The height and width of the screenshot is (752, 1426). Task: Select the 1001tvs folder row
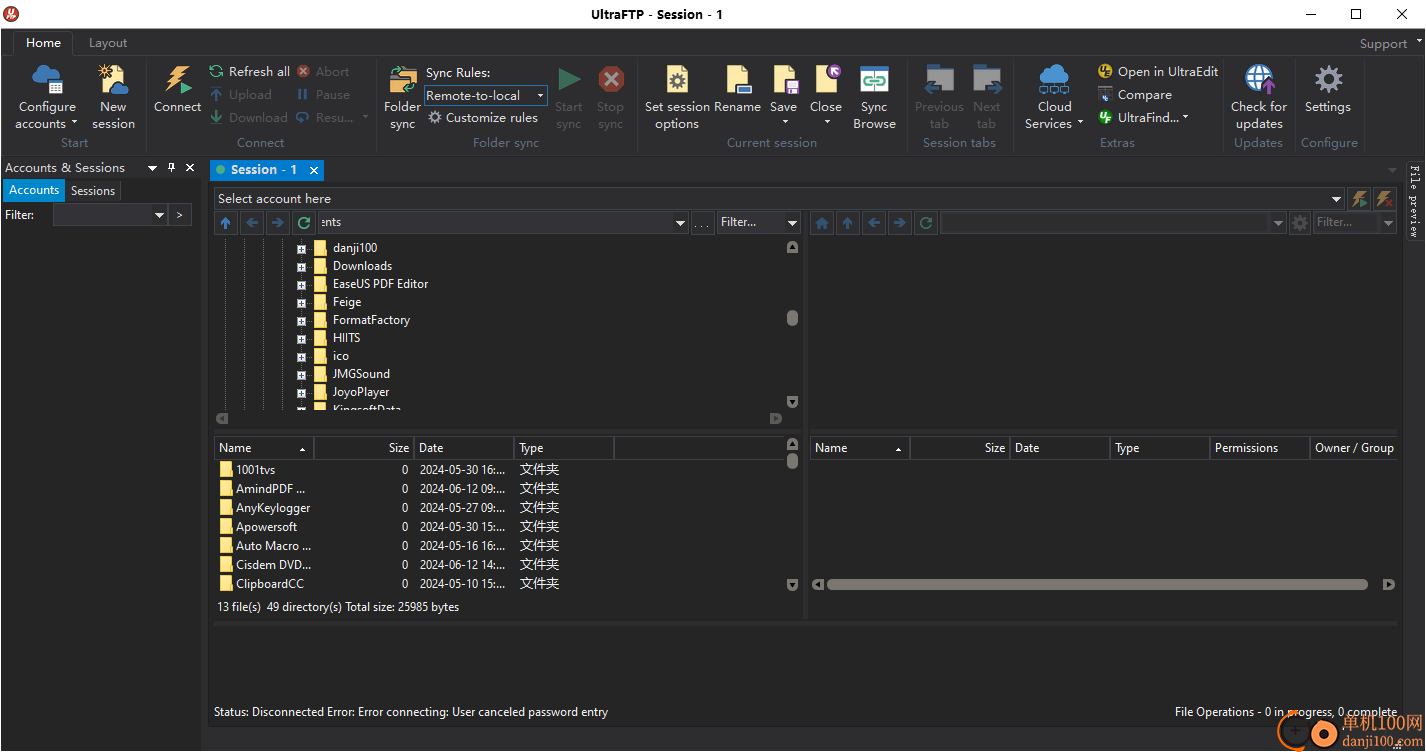coord(500,469)
